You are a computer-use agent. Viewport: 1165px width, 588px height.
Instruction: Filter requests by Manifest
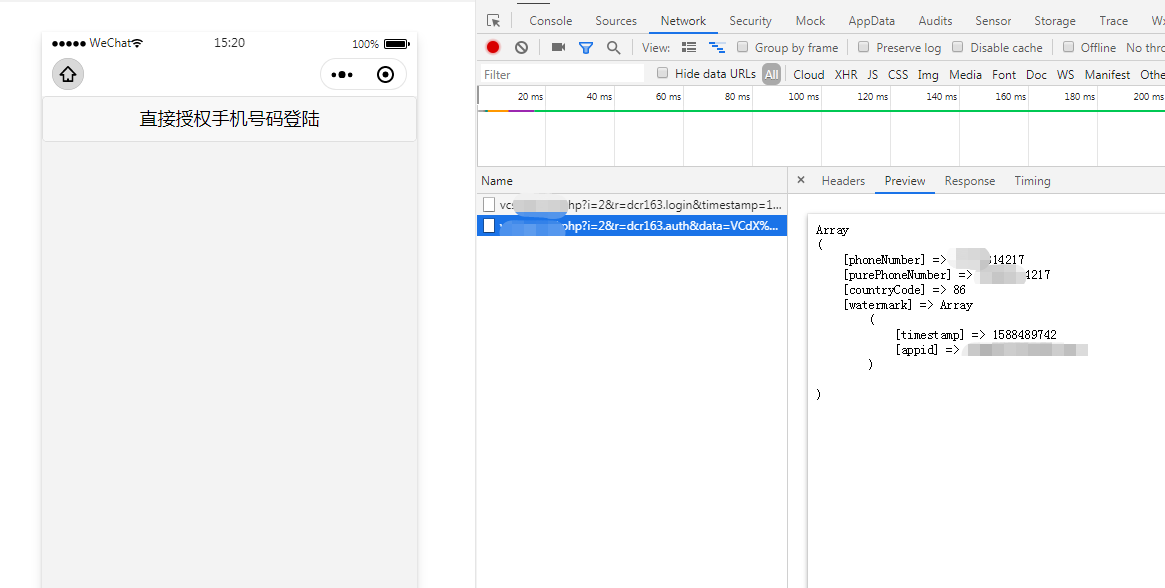coord(1107,74)
